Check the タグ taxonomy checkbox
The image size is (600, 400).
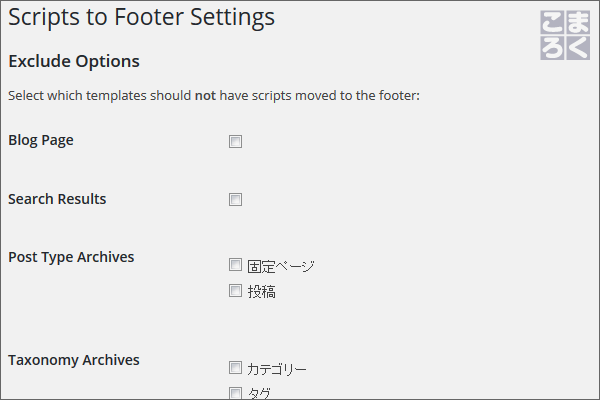(235, 393)
